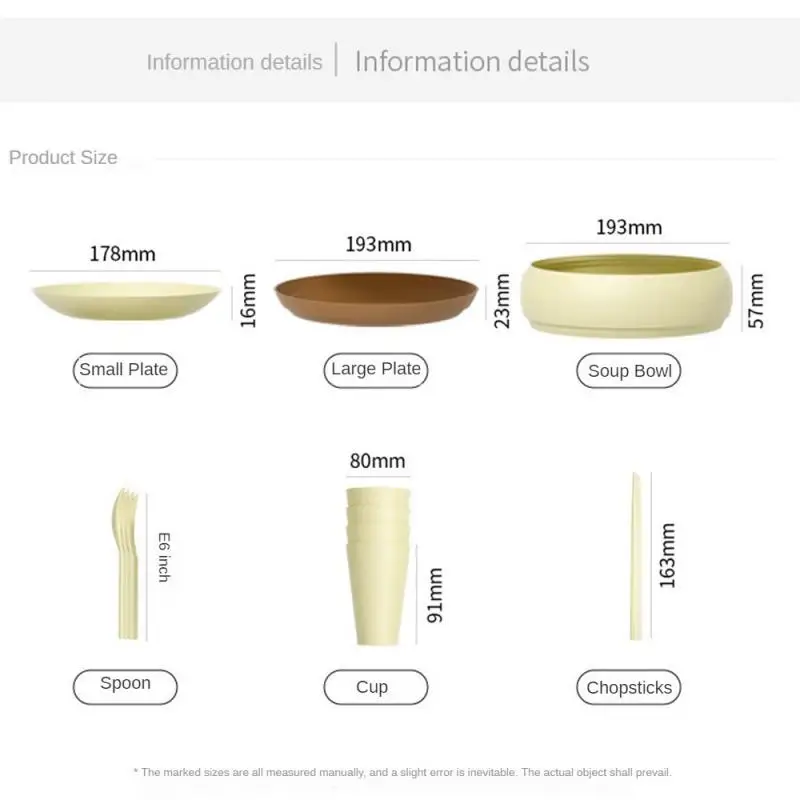Select the Spoon label pill
Image resolution: width=800 pixels, height=800 pixels.
coord(126,685)
